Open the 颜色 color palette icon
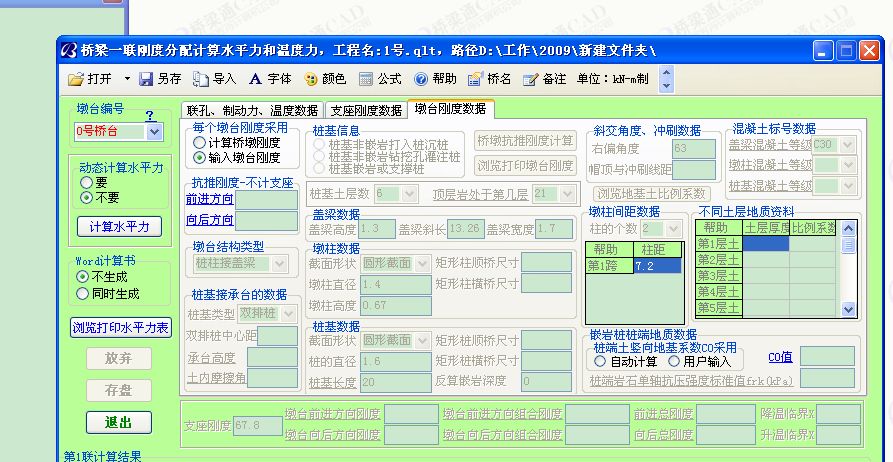This screenshot has height=462, width=893. pos(325,79)
